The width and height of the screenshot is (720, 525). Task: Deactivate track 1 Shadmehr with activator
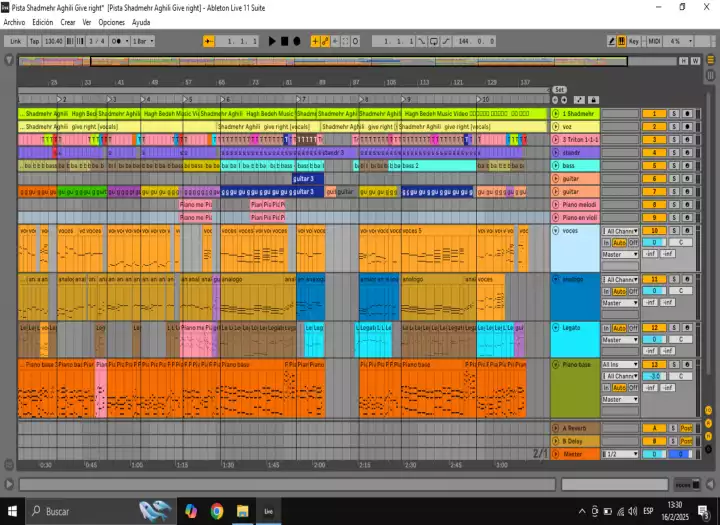click(654, 113)
